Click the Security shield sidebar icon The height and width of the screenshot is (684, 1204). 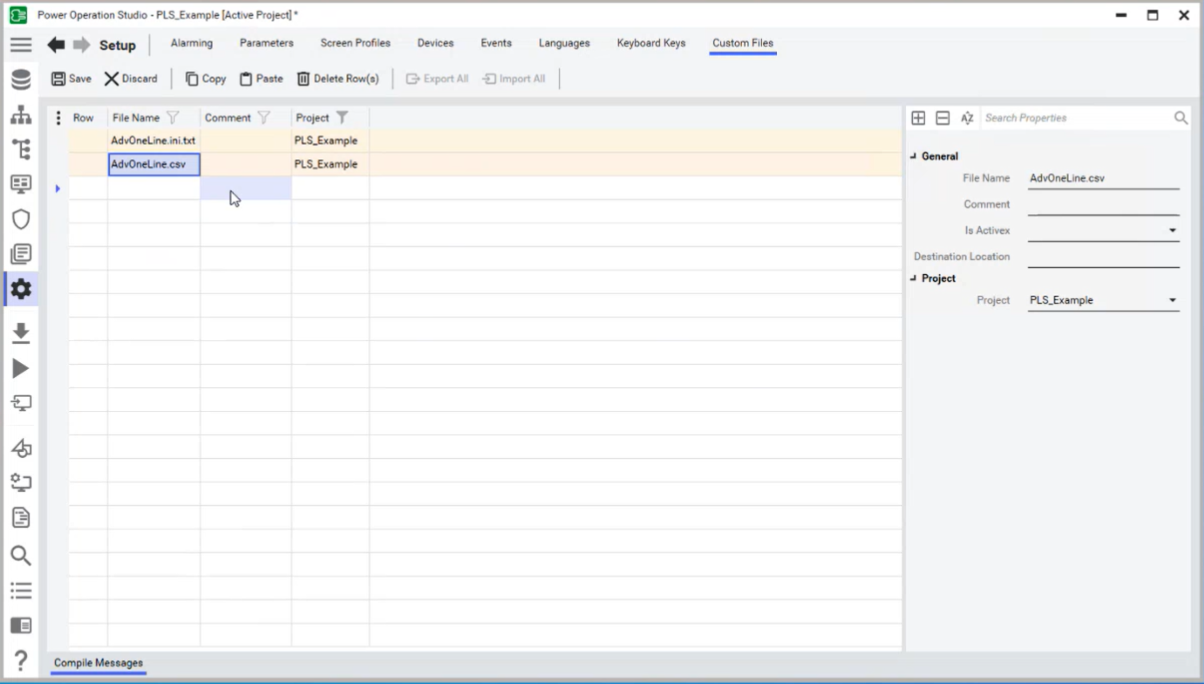click(x=20, y=219)
